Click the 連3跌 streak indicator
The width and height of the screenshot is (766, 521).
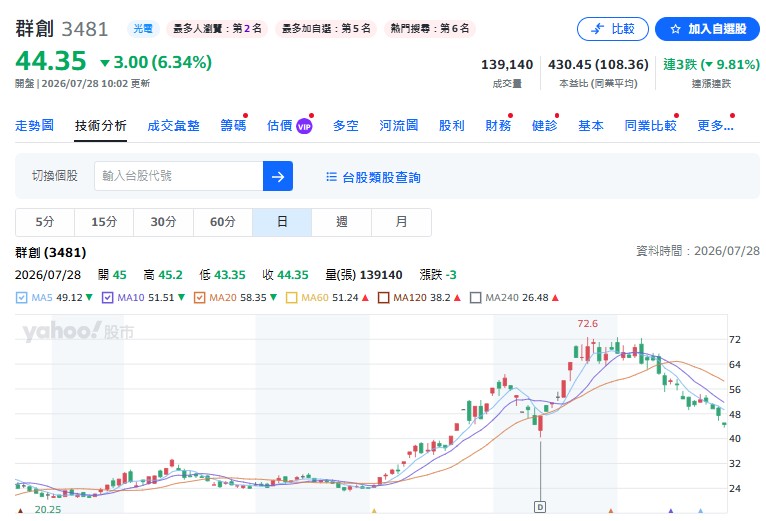click(x=711, y=65)
